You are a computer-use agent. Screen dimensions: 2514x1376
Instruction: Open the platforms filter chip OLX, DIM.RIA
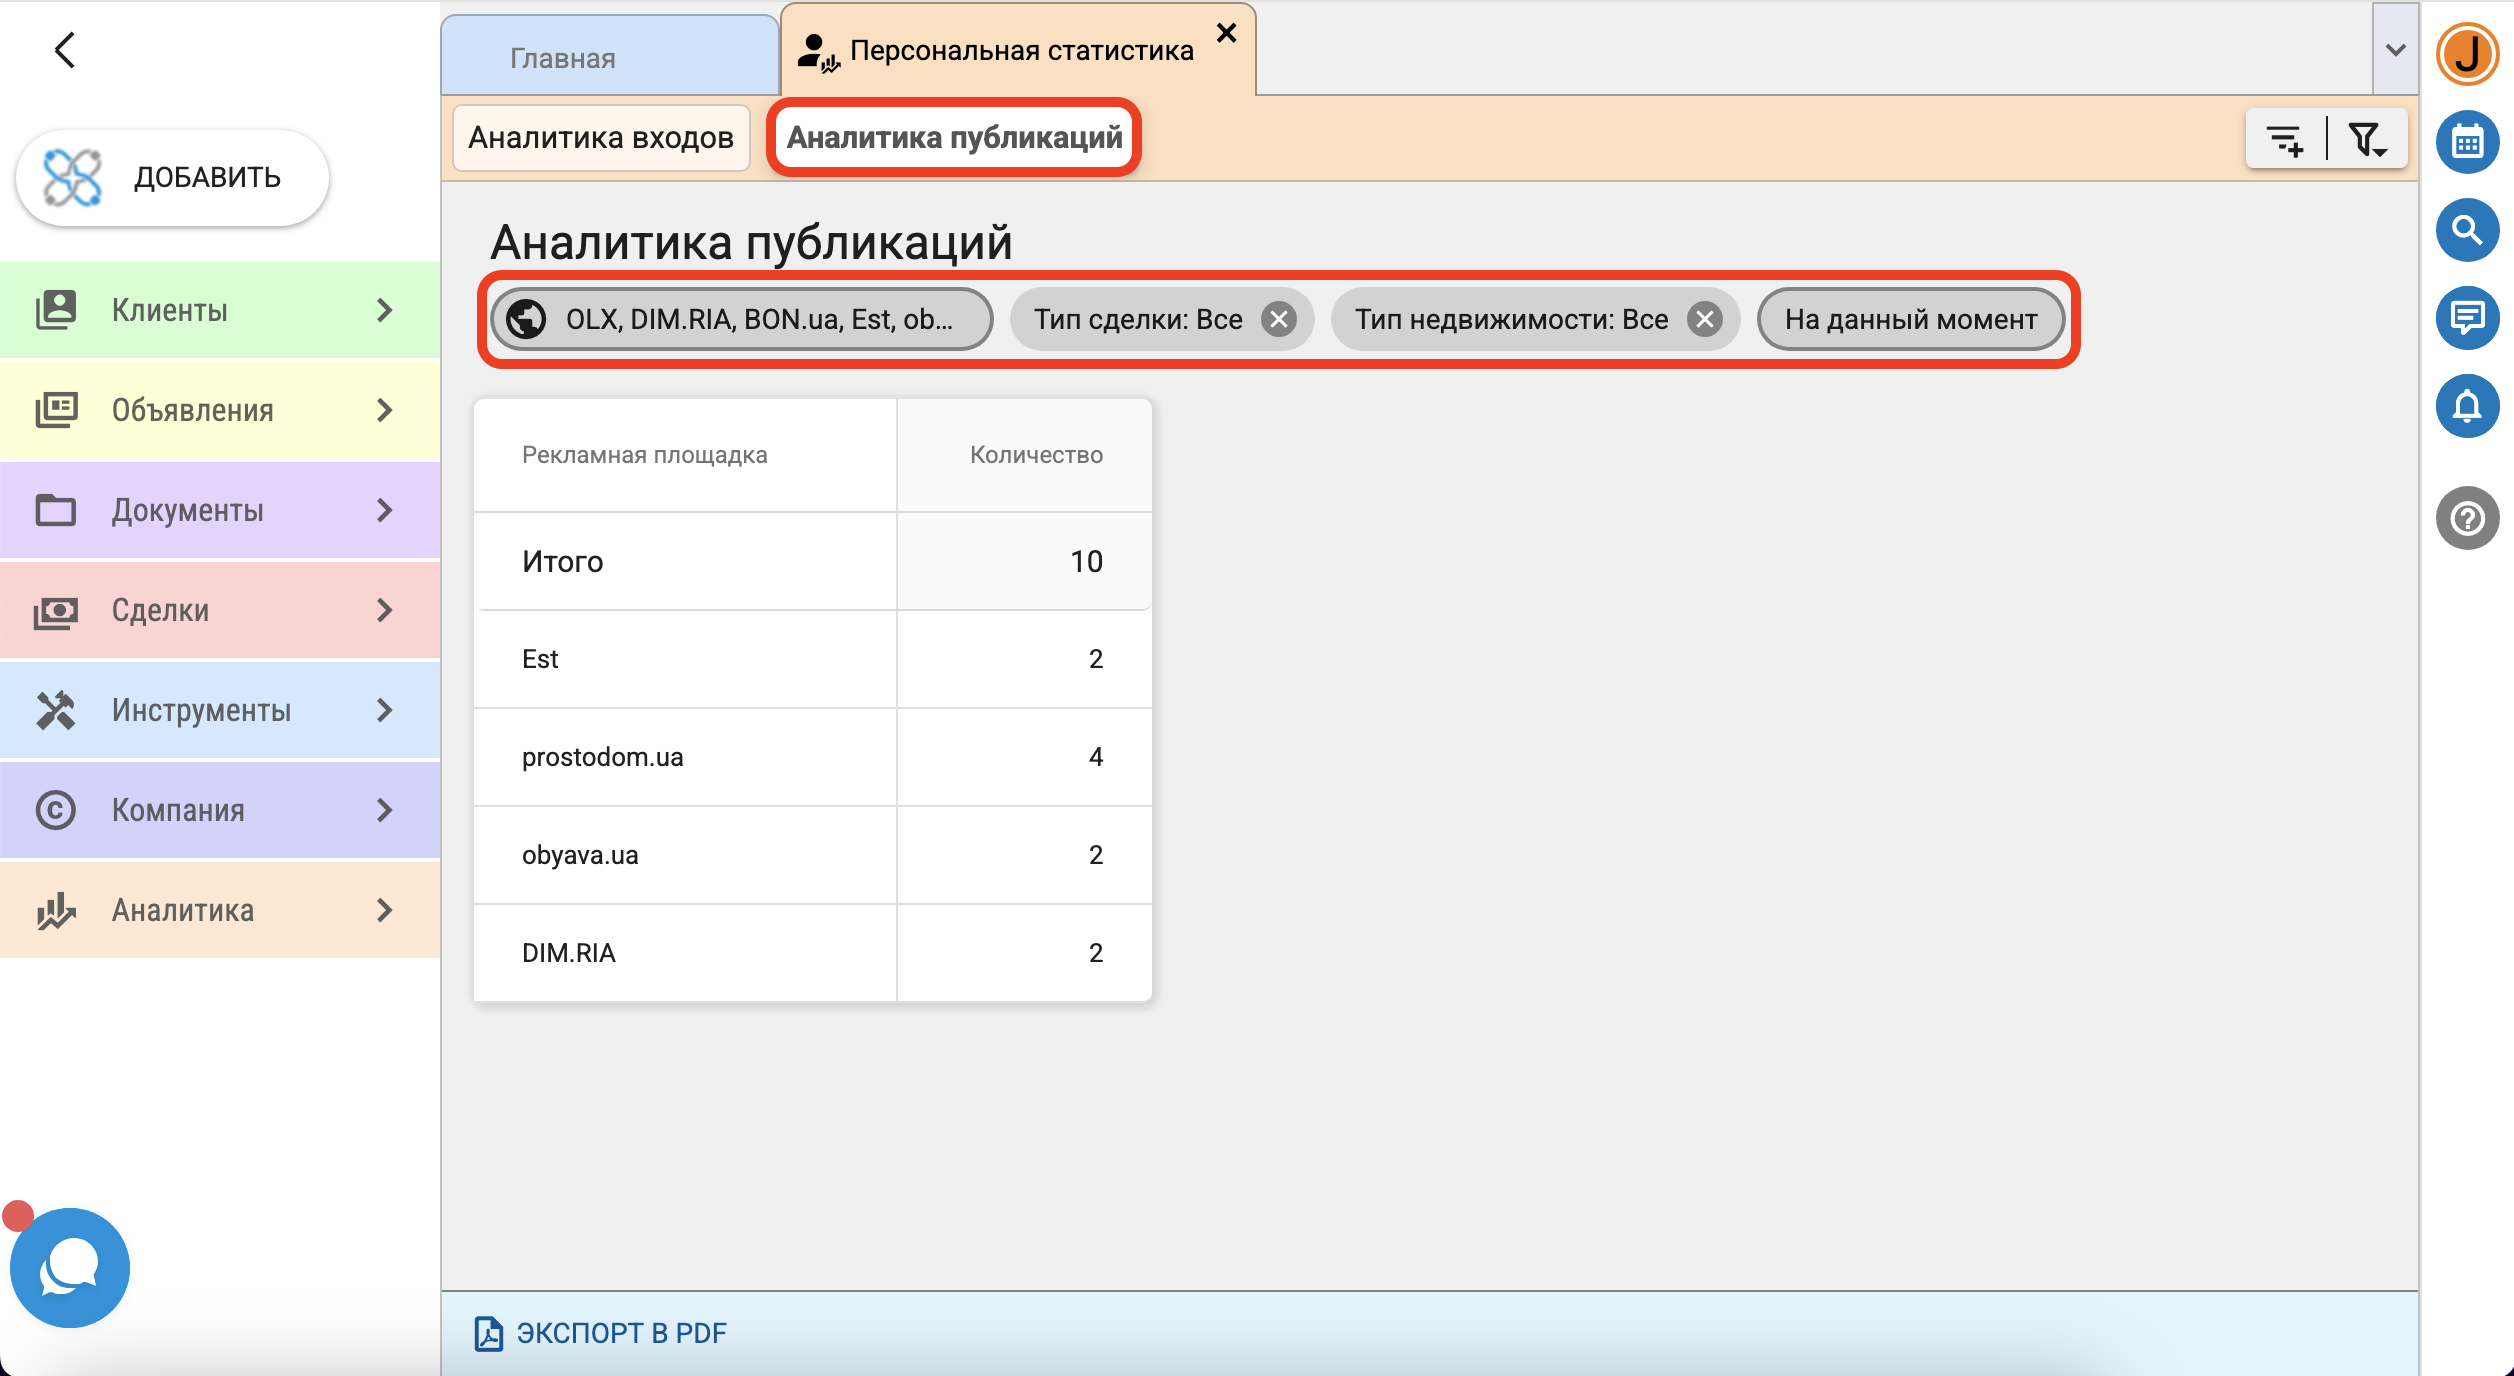coord(741,320)
